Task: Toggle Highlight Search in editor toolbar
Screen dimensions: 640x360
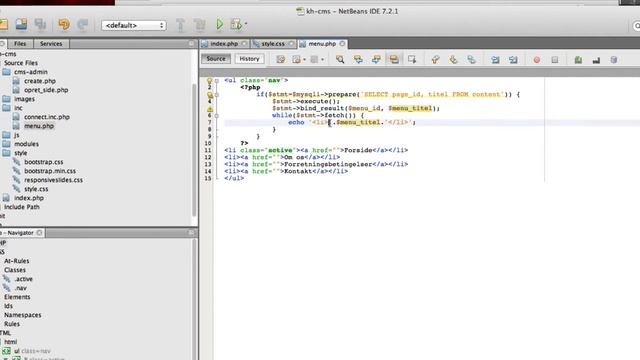Action: (x=394, y=60)
